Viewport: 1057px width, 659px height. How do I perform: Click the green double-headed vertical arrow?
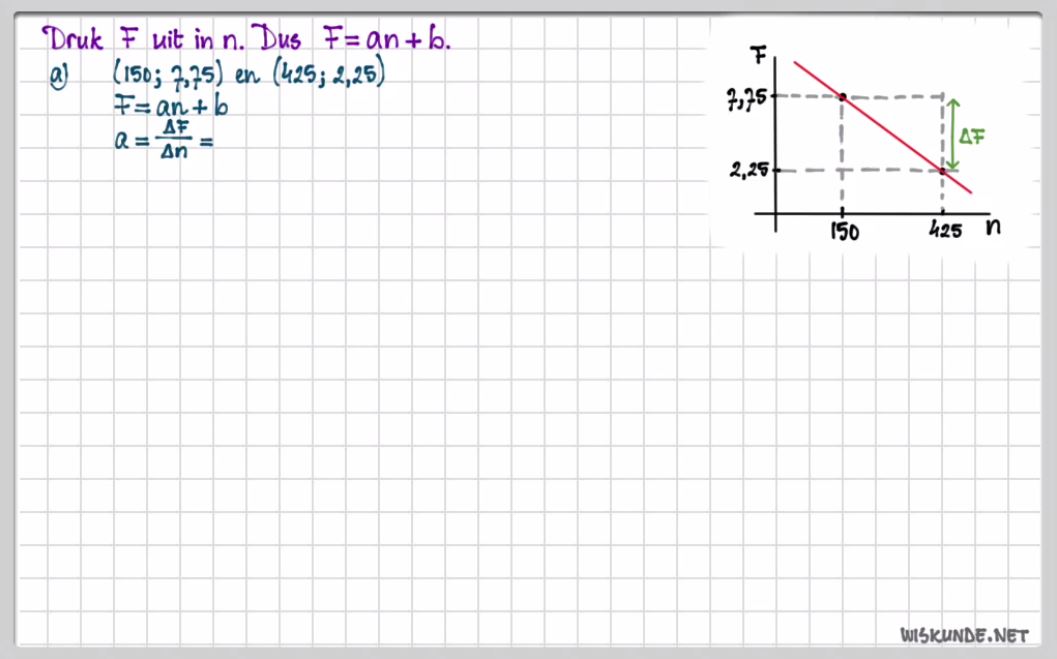[953, 134]
